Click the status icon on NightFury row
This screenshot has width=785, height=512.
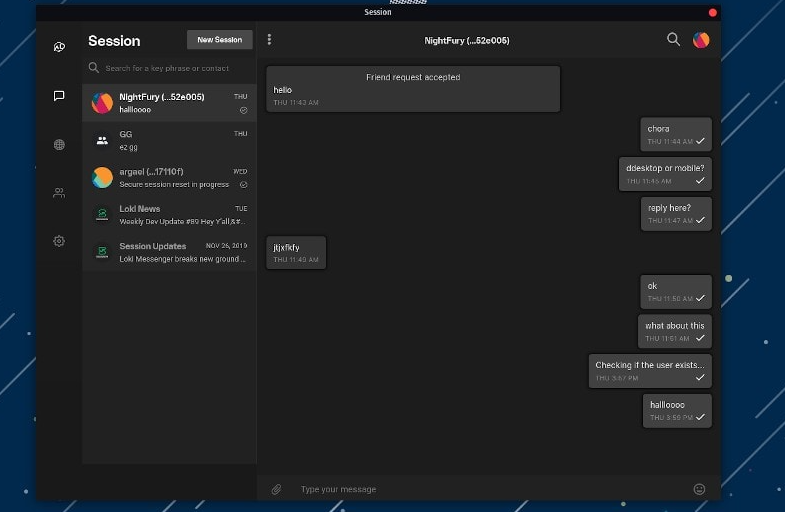coord(243,110)
